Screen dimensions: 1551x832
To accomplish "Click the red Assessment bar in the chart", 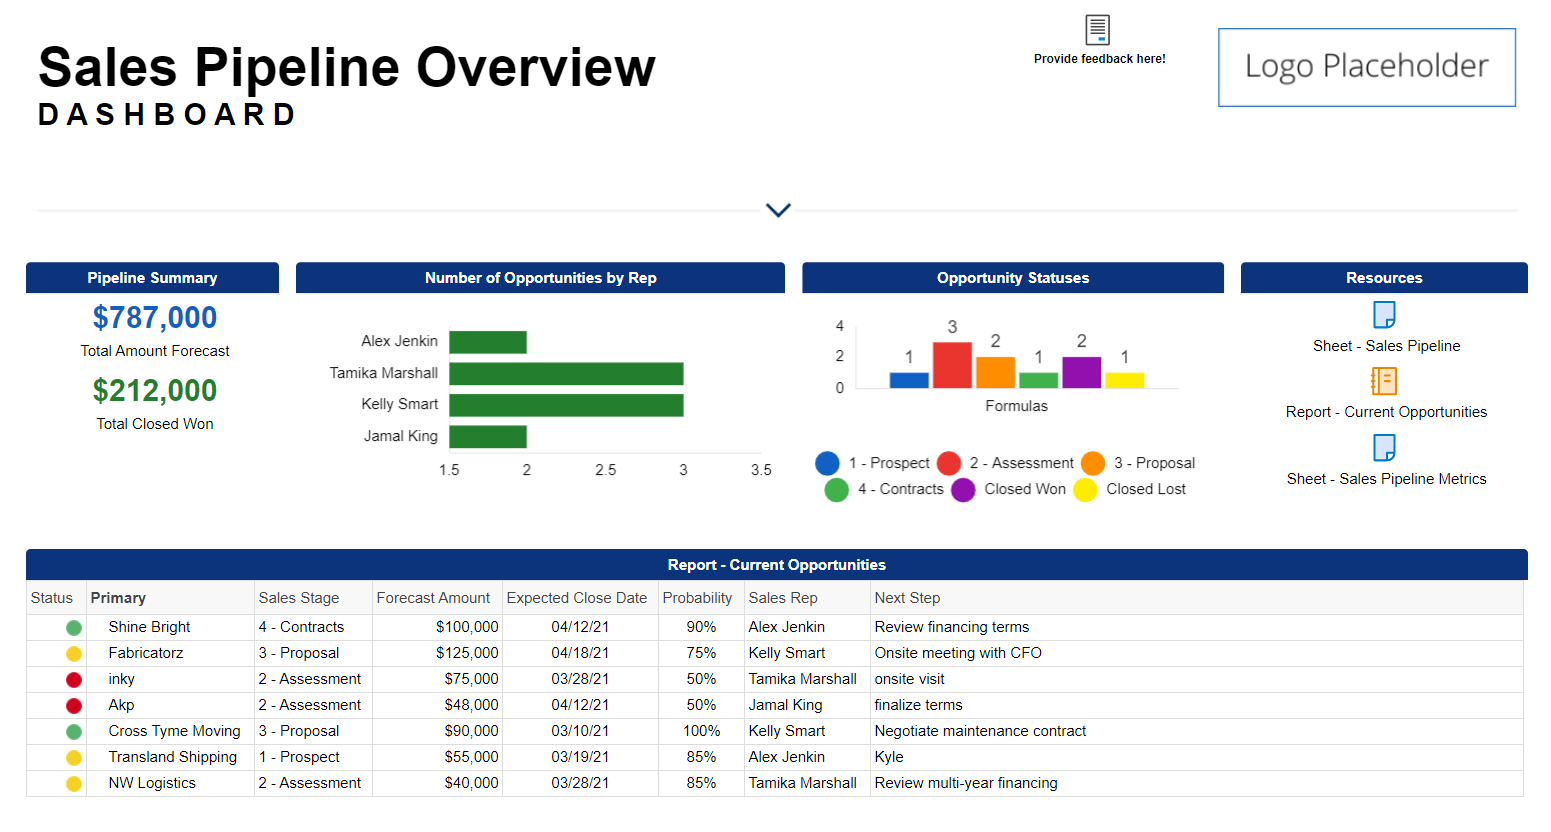I will click(x=952, y=365).
